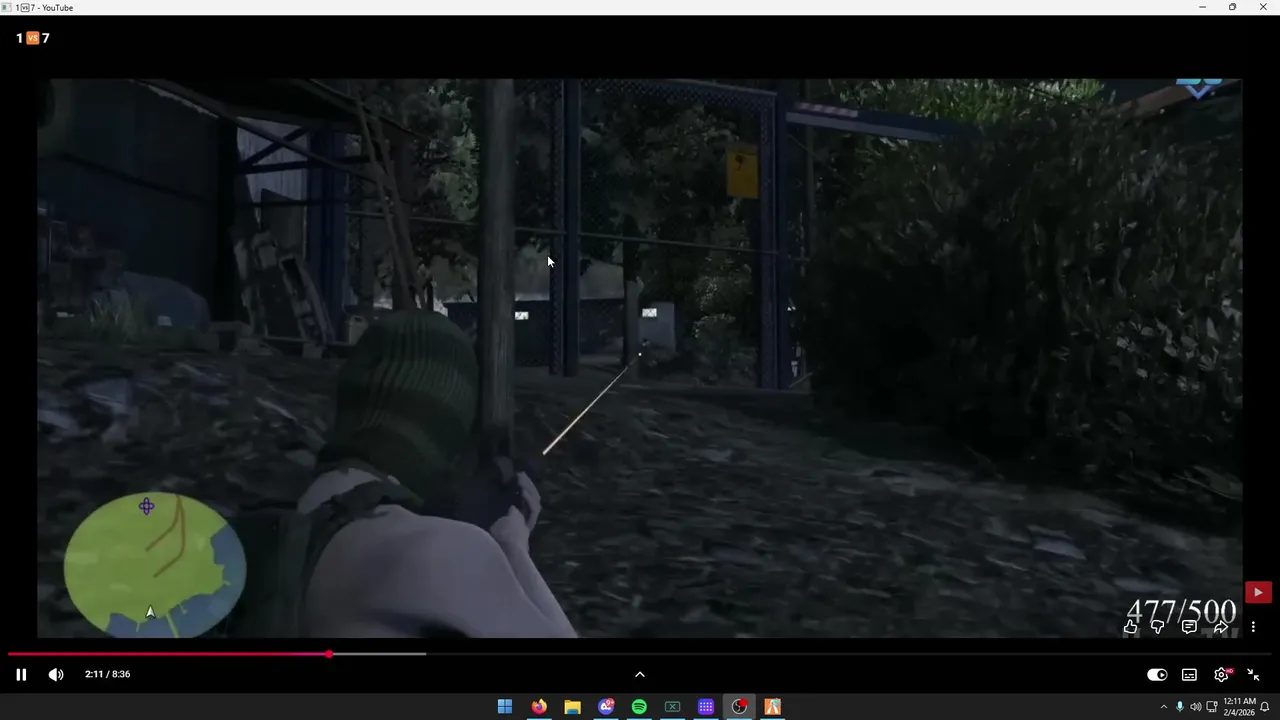
Task: Open more actions three-dot menu
Action: click(1253, 627)
